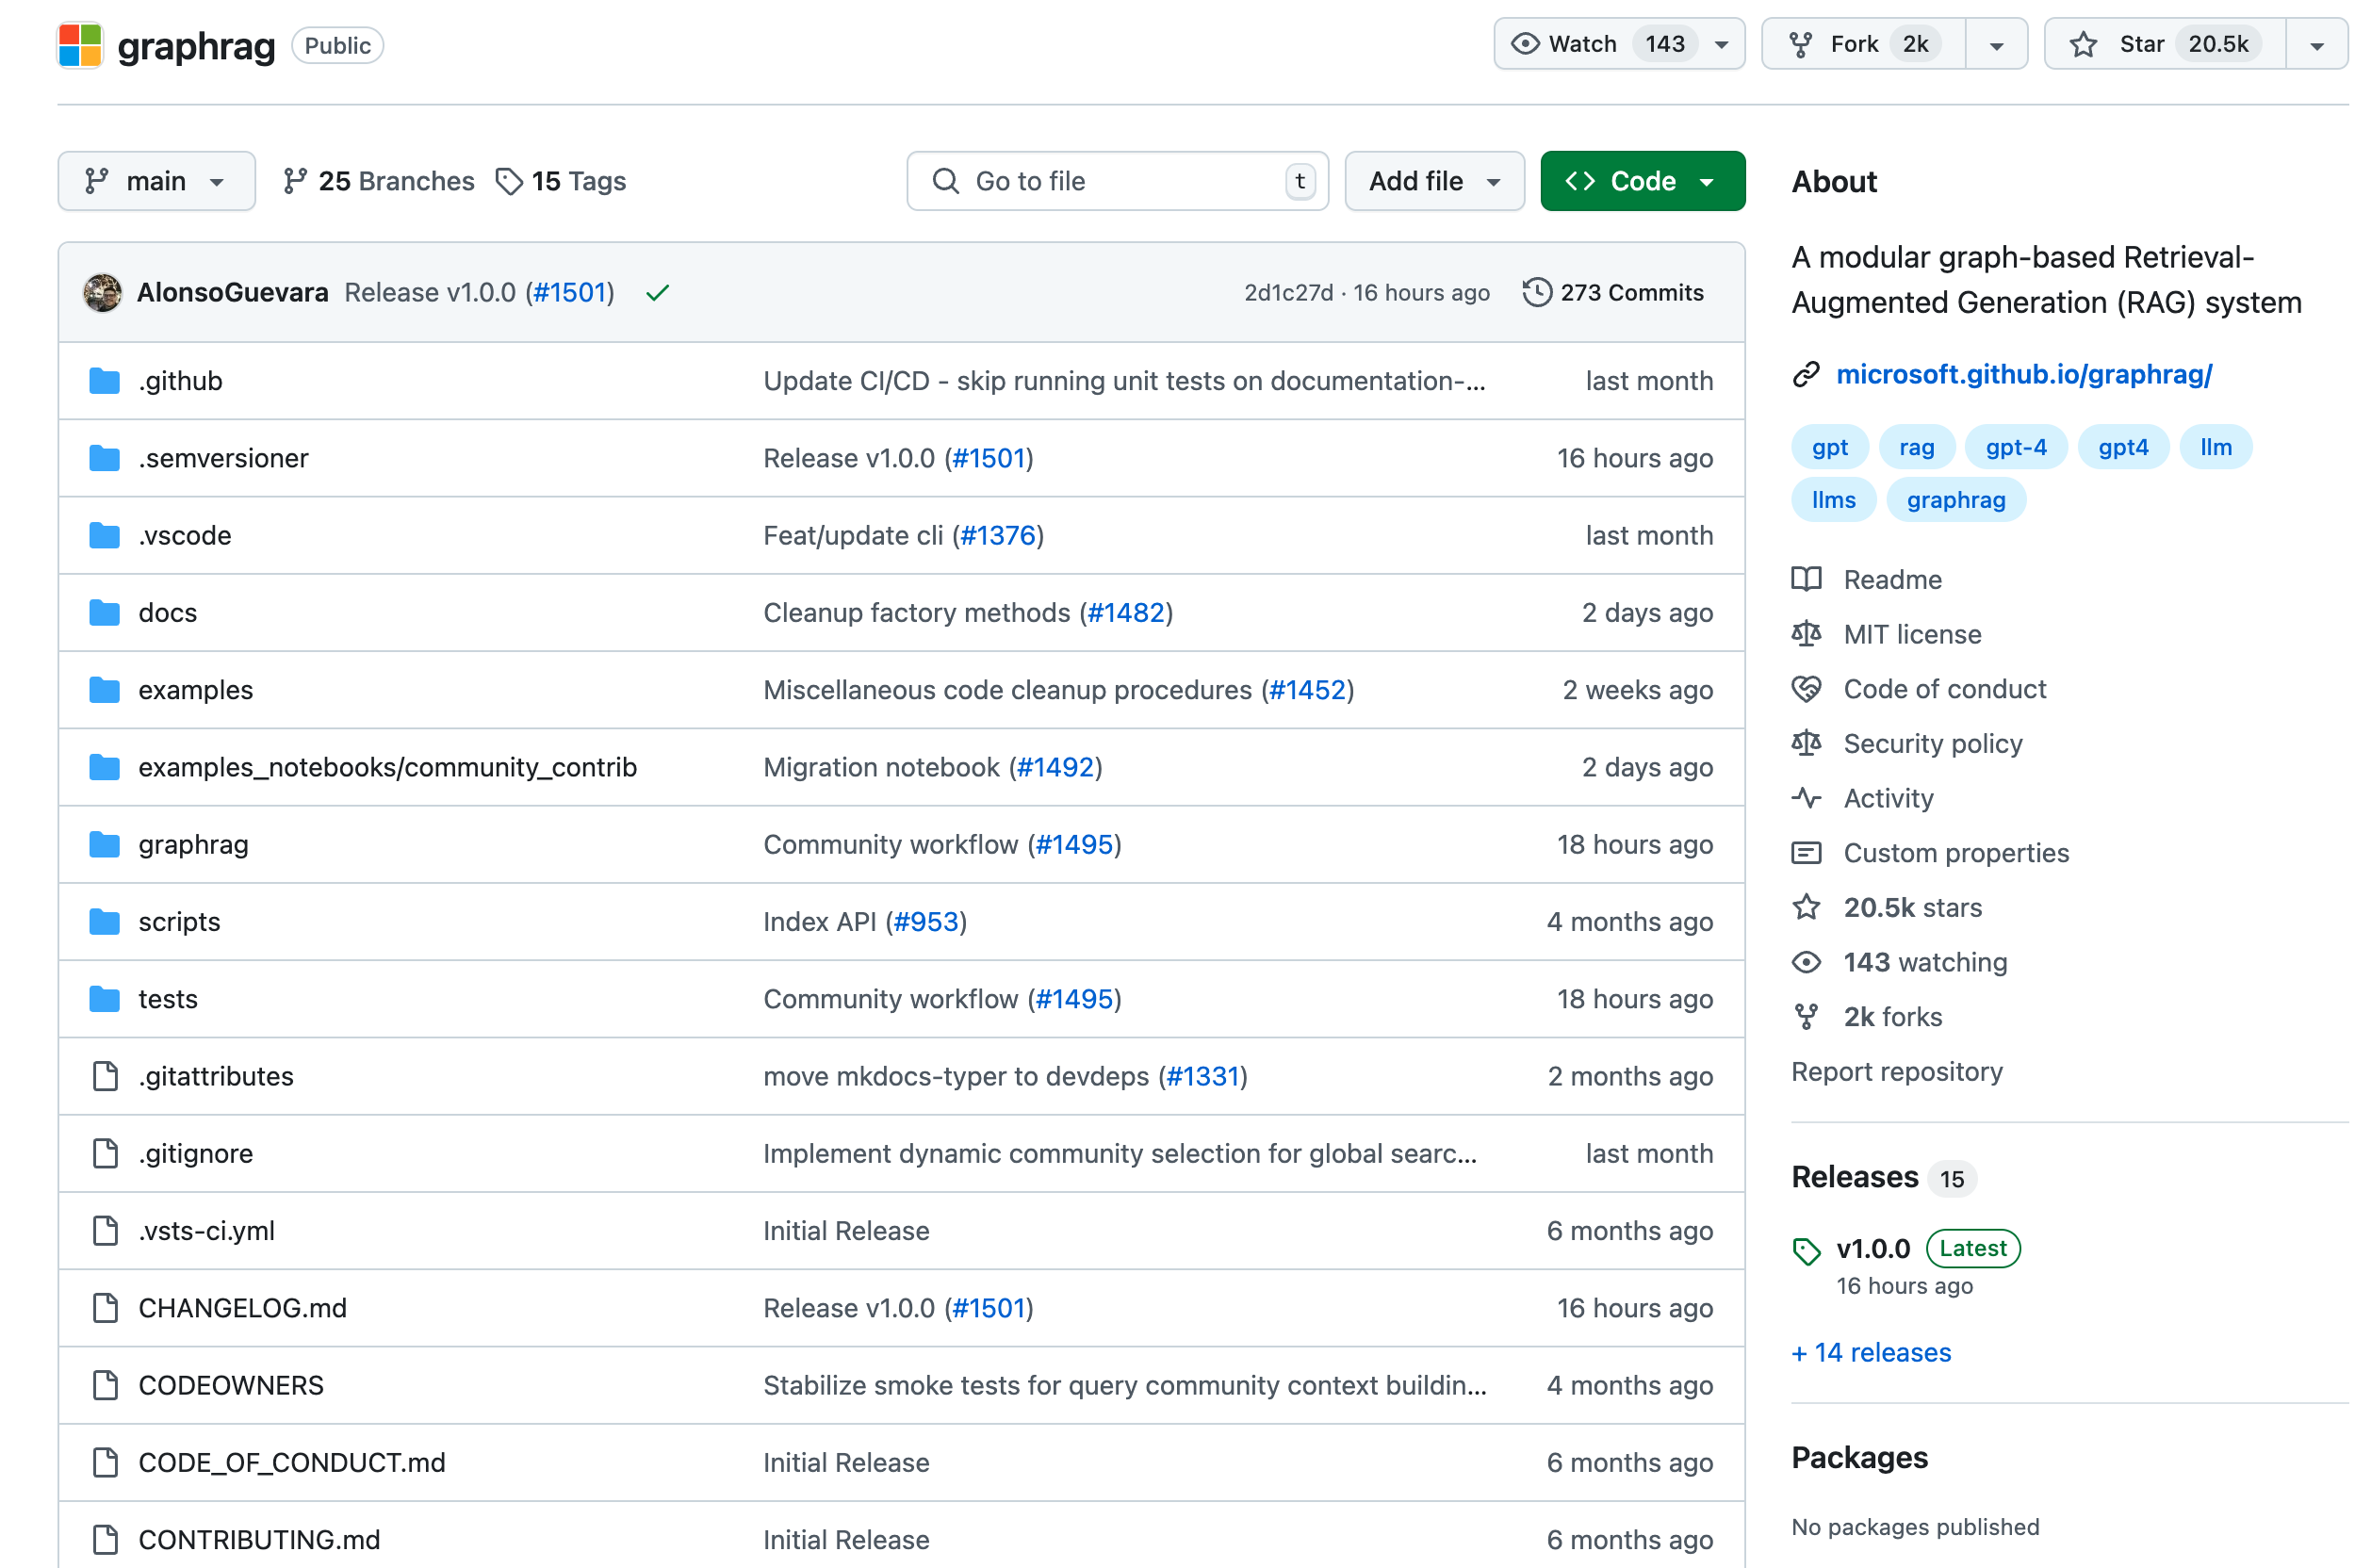Open the main branch selector dropdown
Screen dimensions: 2371x1568
click(156, 181)
